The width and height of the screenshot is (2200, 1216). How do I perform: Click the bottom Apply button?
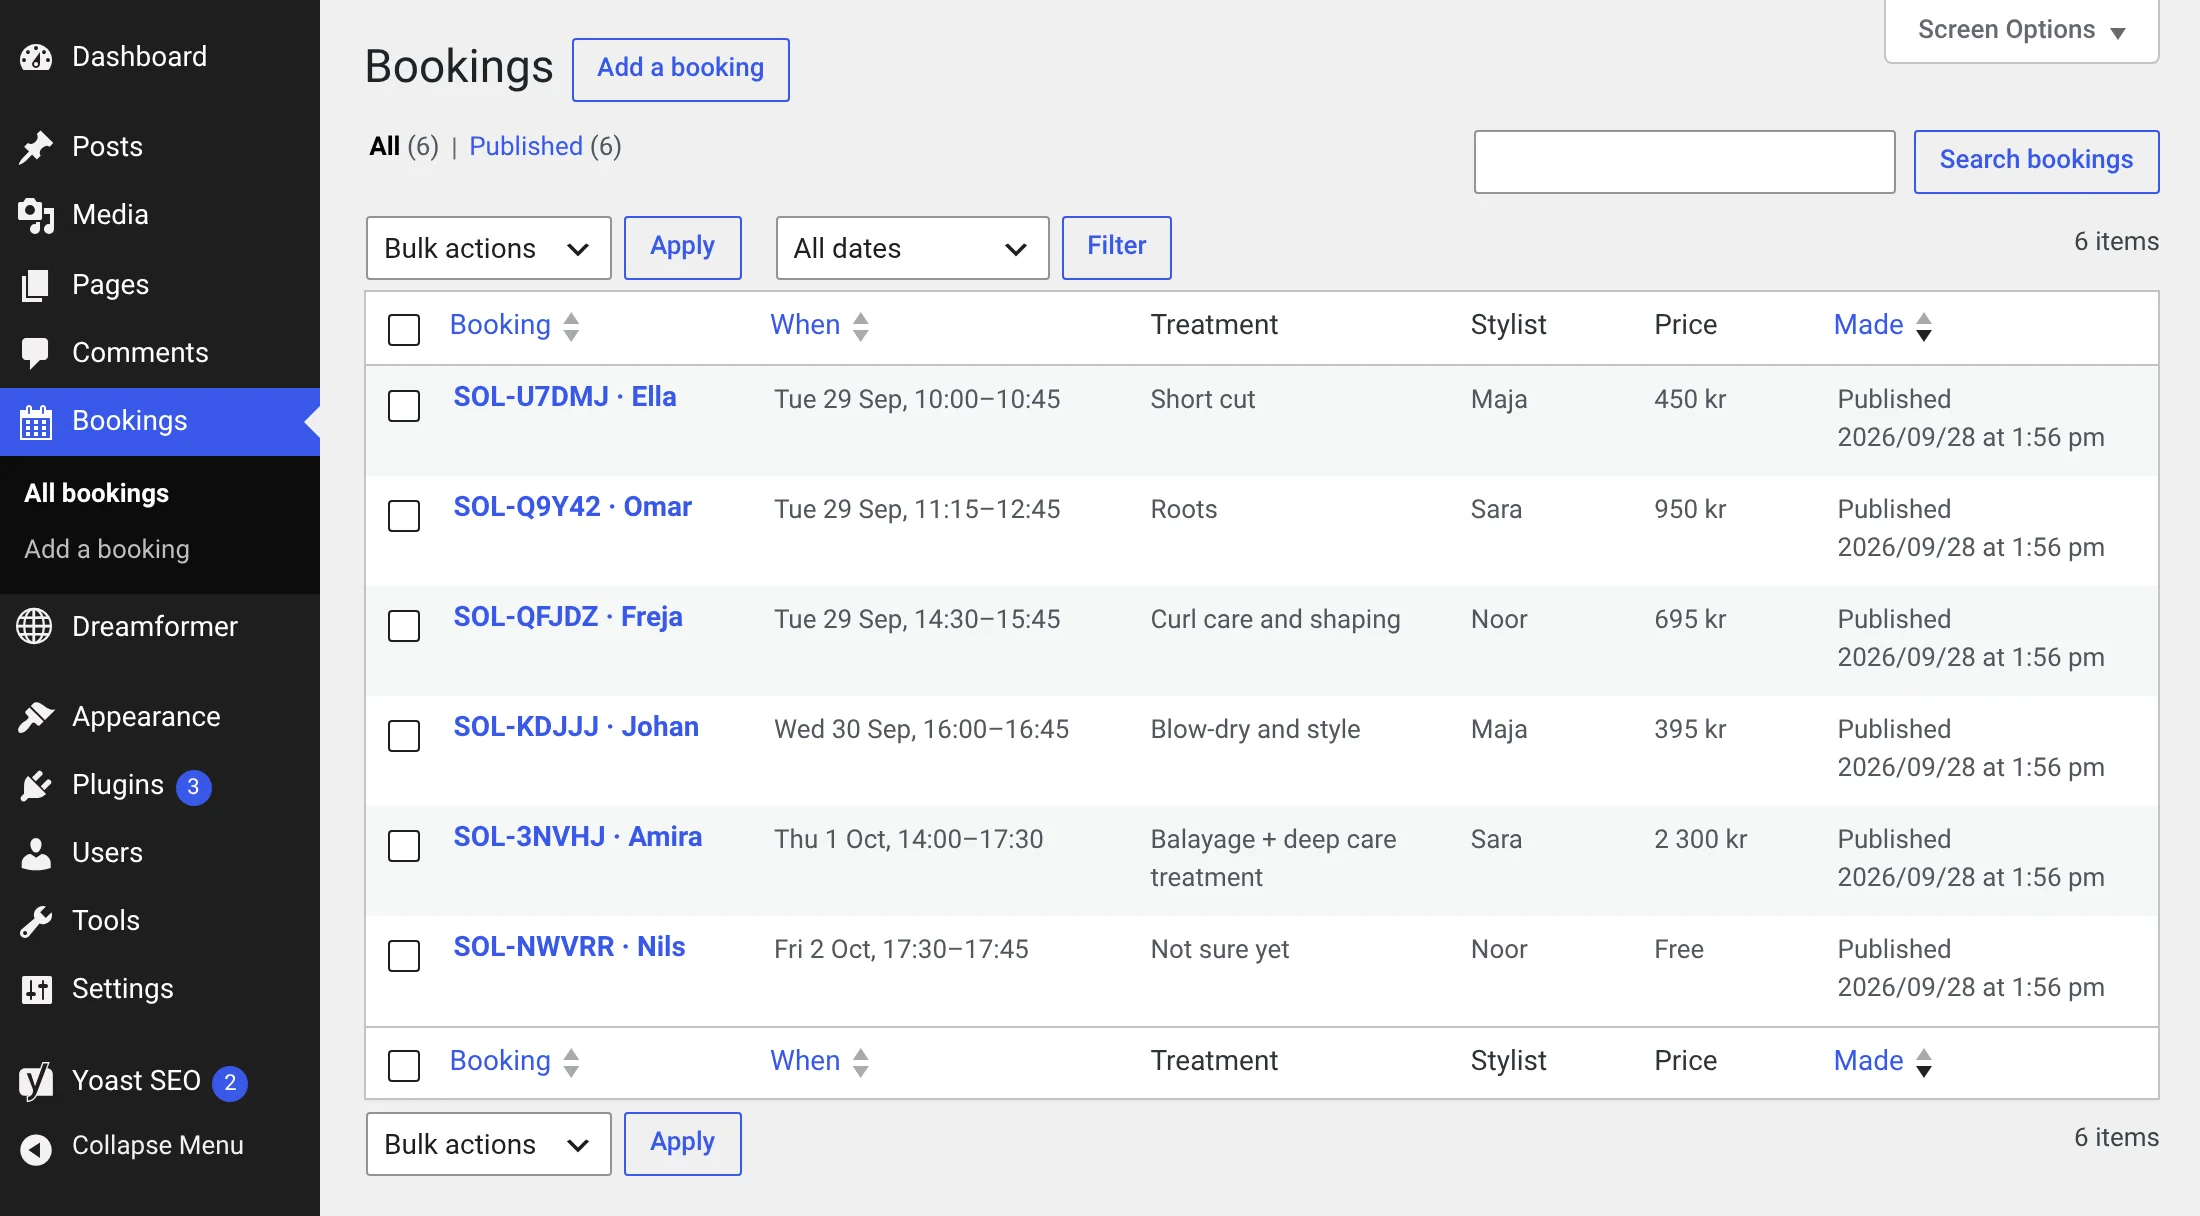point(682,1143)
